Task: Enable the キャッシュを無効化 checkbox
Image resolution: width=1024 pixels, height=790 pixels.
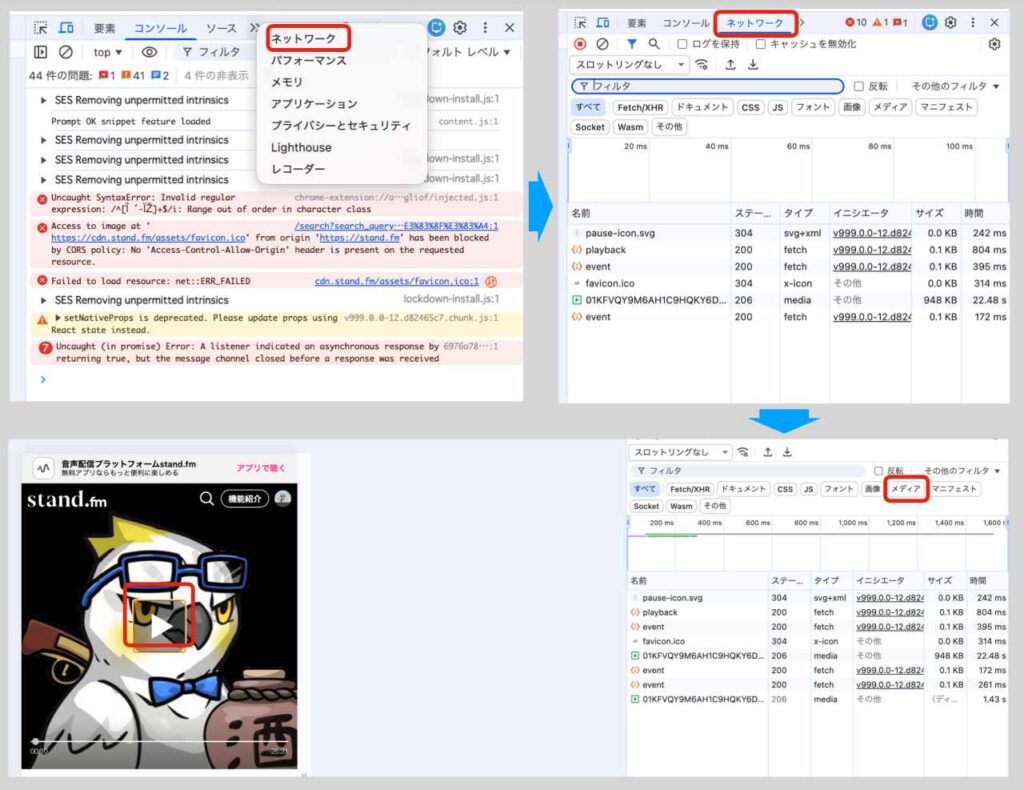Action: (x=761, y=44)
